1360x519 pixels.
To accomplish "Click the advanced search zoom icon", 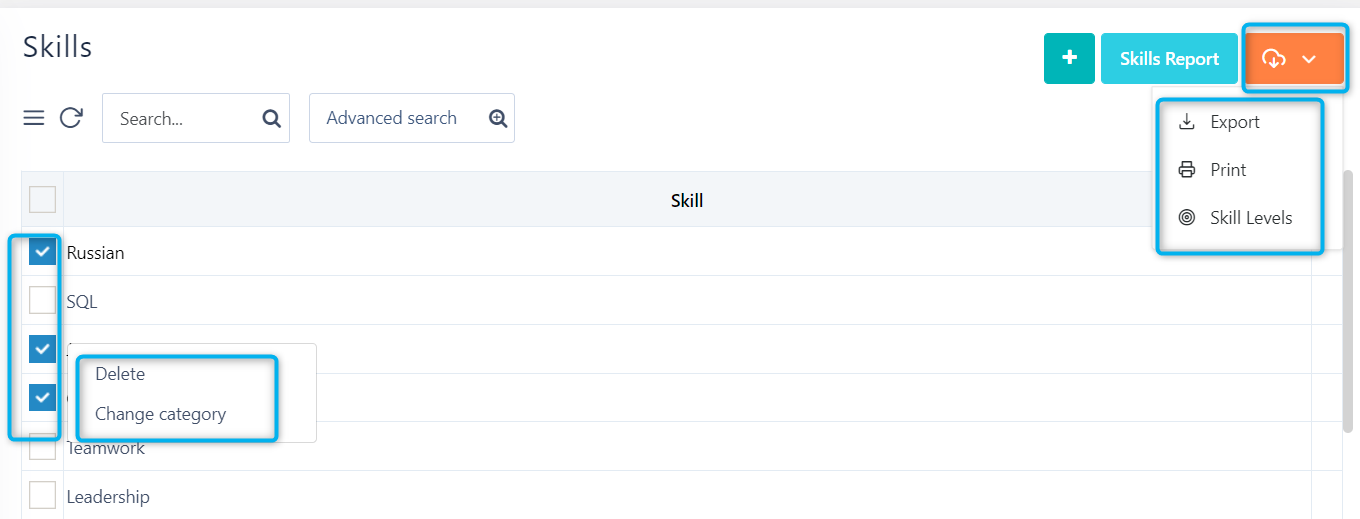I will [x=498, y=118].
